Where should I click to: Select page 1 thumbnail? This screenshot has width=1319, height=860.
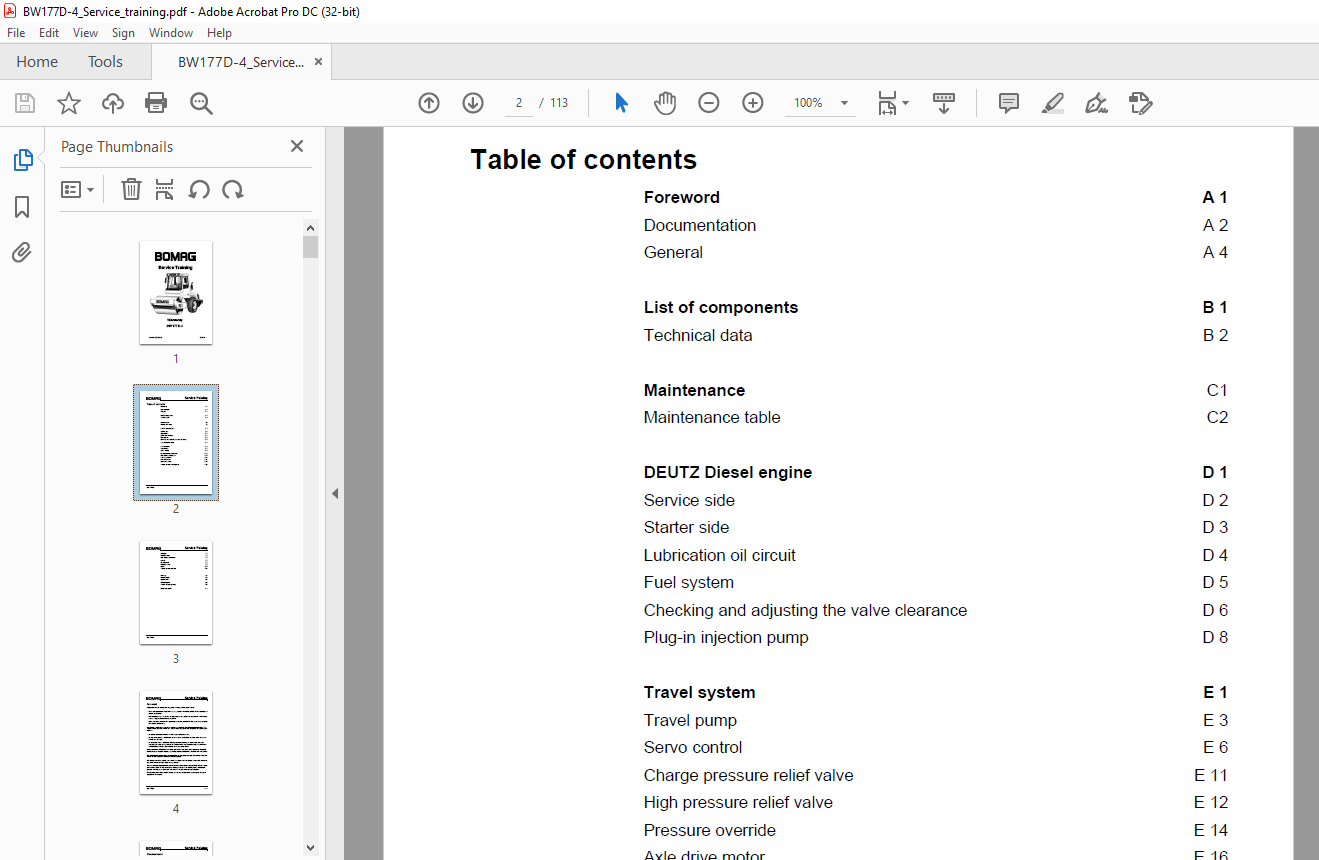(x=176, y=293)
